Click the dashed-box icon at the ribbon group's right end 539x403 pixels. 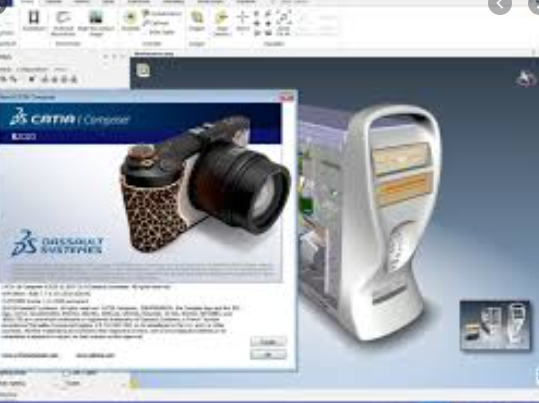284,17
